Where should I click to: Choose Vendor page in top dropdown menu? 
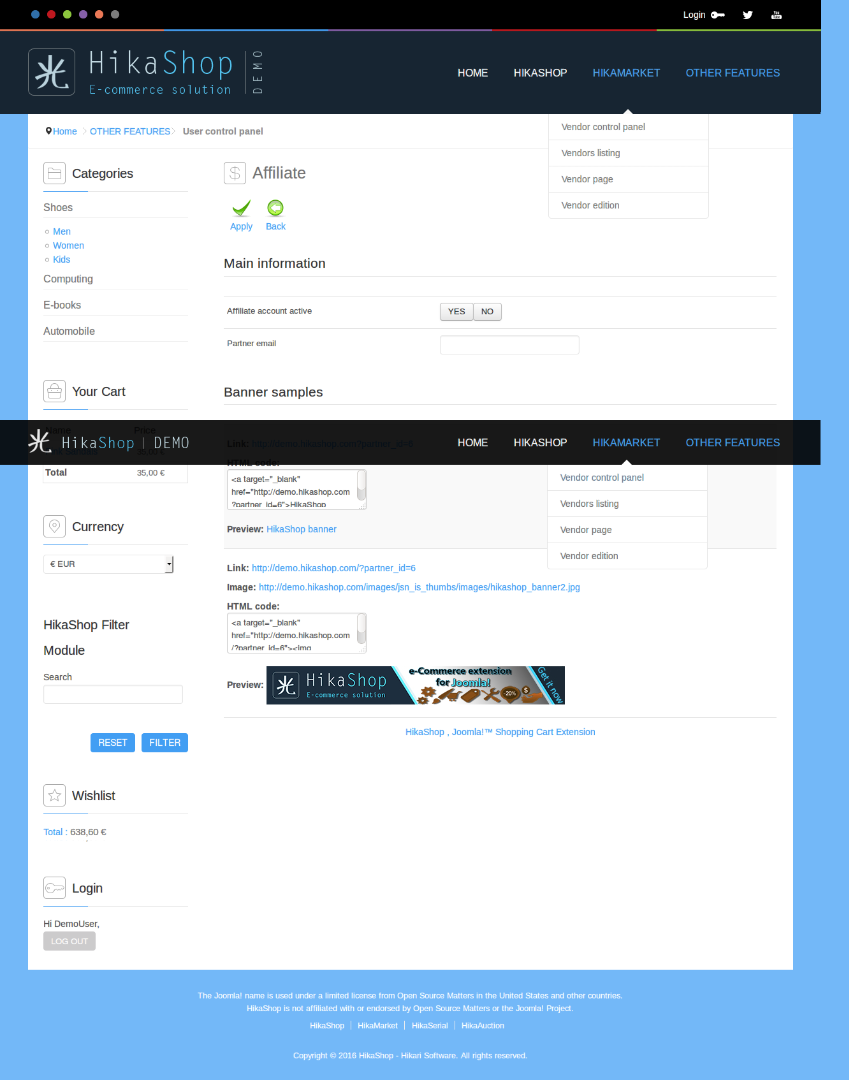point(628,179)
